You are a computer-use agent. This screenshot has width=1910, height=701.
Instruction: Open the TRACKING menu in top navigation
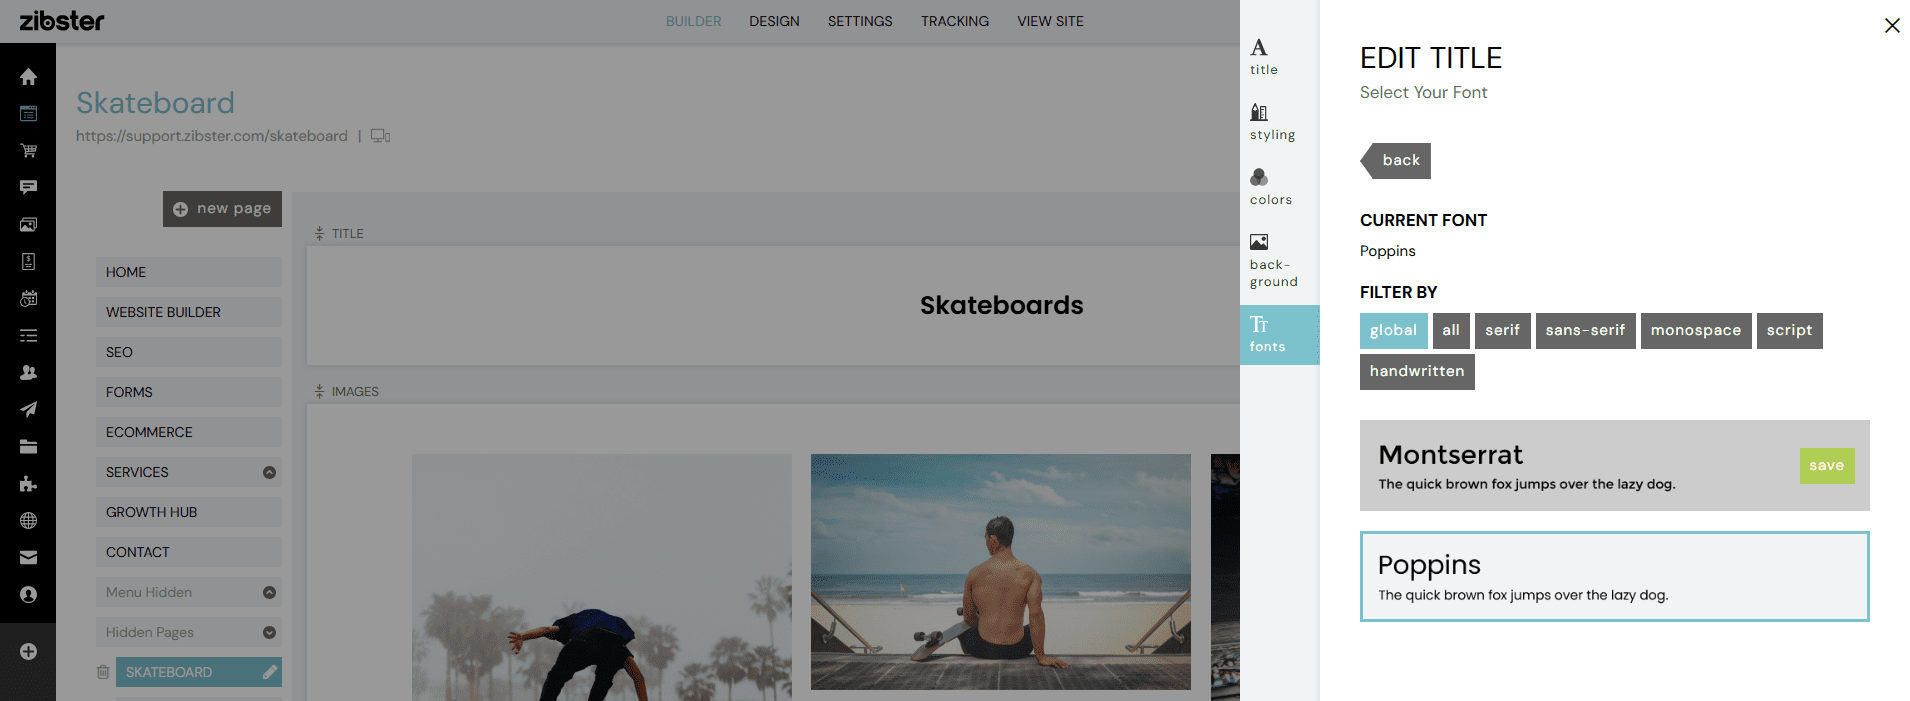955,21
